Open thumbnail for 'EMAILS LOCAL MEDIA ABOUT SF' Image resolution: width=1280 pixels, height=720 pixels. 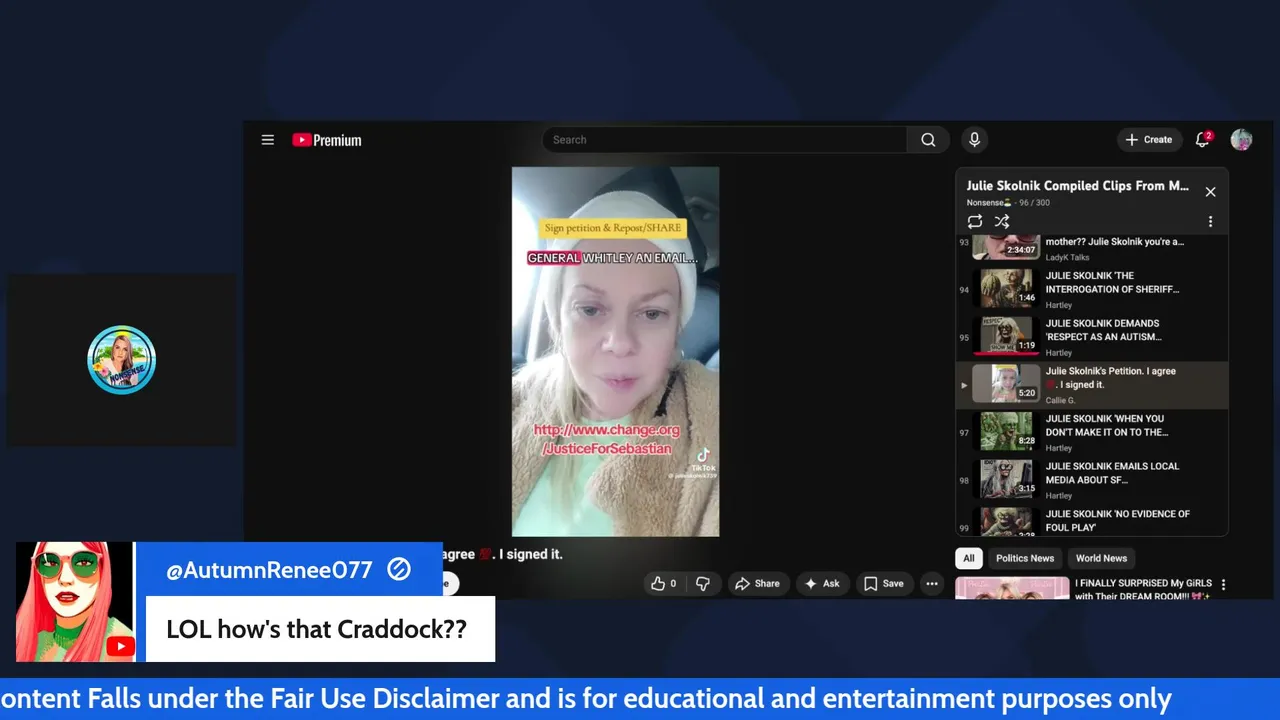tap(1006, 479)
